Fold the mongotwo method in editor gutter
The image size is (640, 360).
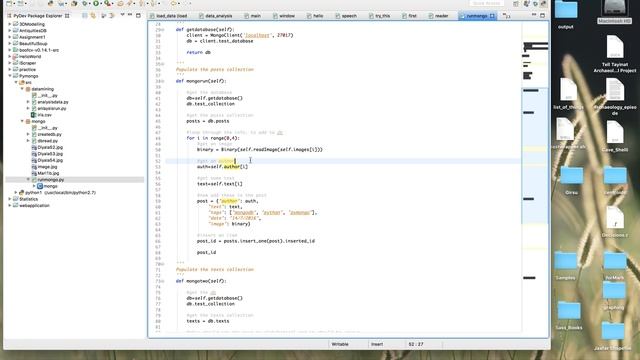163,281
